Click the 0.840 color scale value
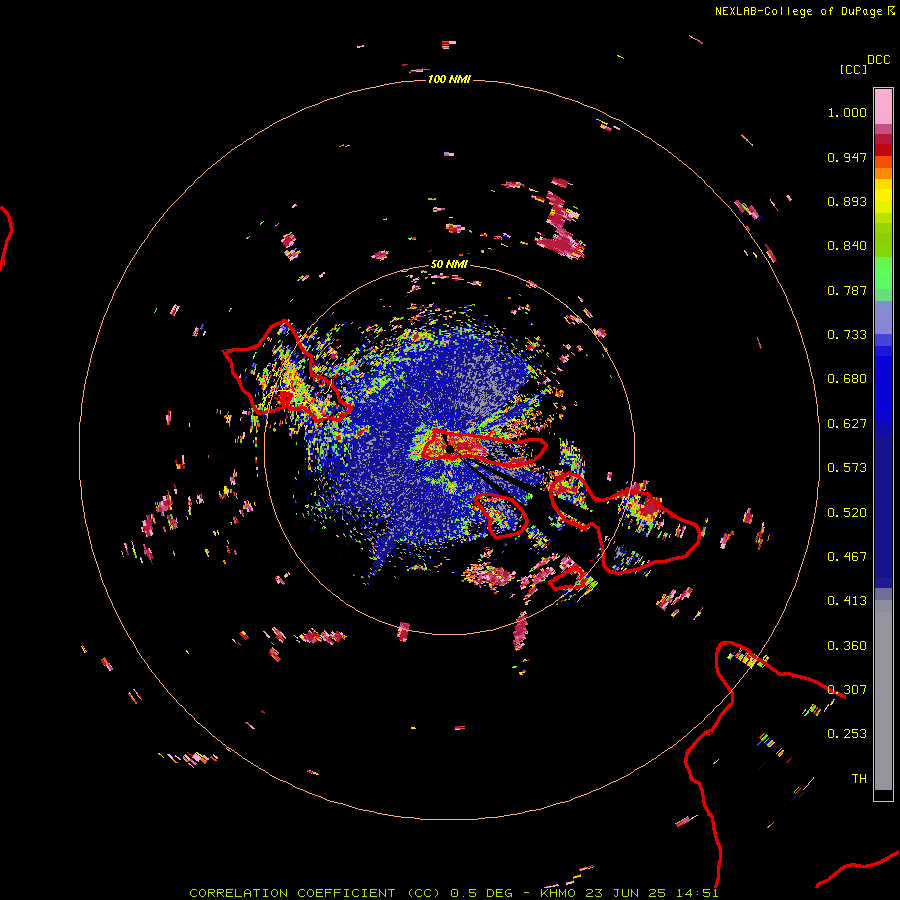 (847, 246)
